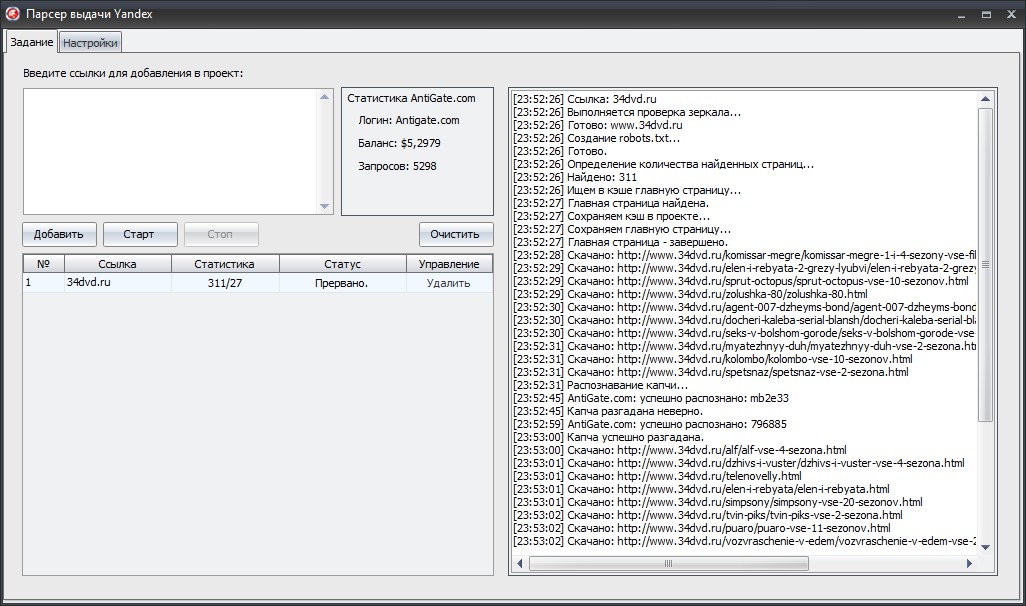
Task: Sort by the № column header
Action: coord(44,264)
